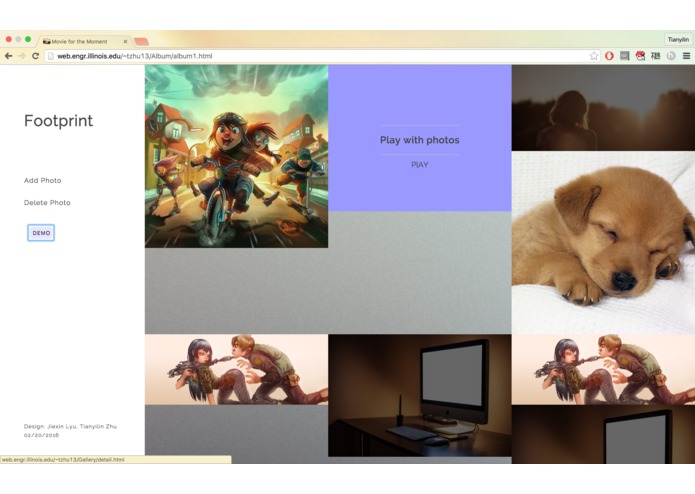Open the iMac on desk photo in center

coord(420,395)
